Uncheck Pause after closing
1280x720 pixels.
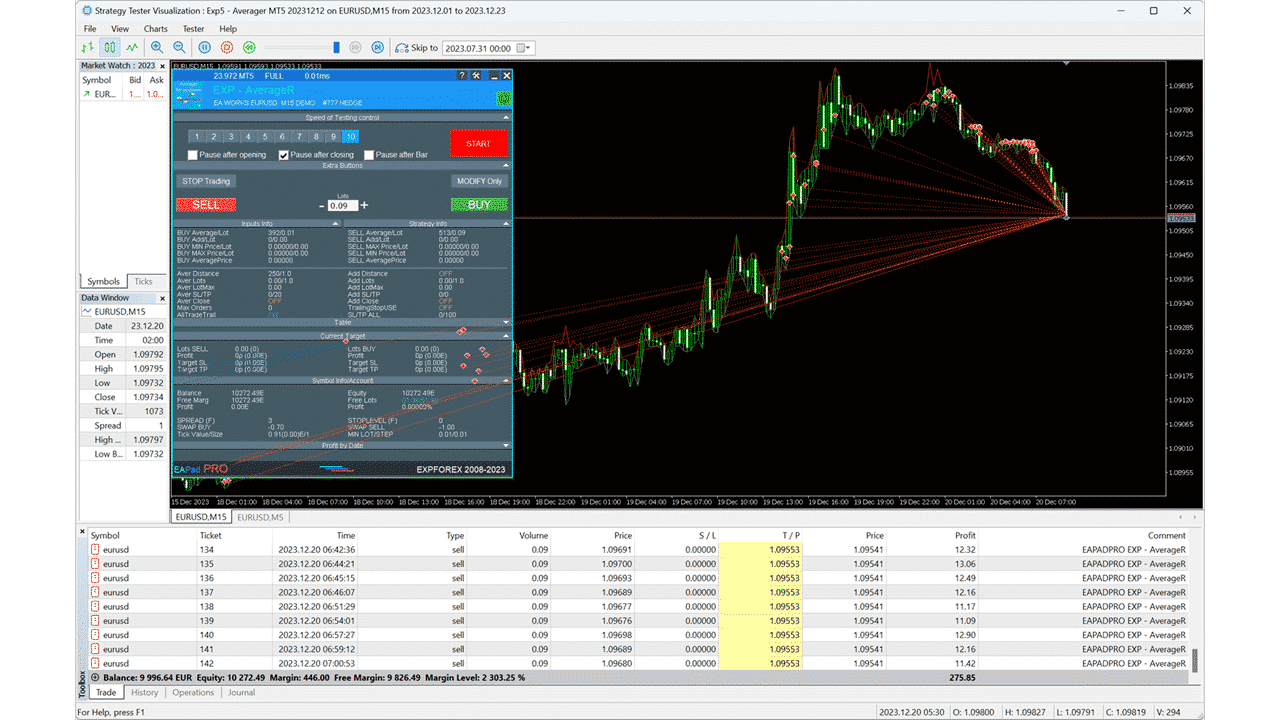[284, 155]
